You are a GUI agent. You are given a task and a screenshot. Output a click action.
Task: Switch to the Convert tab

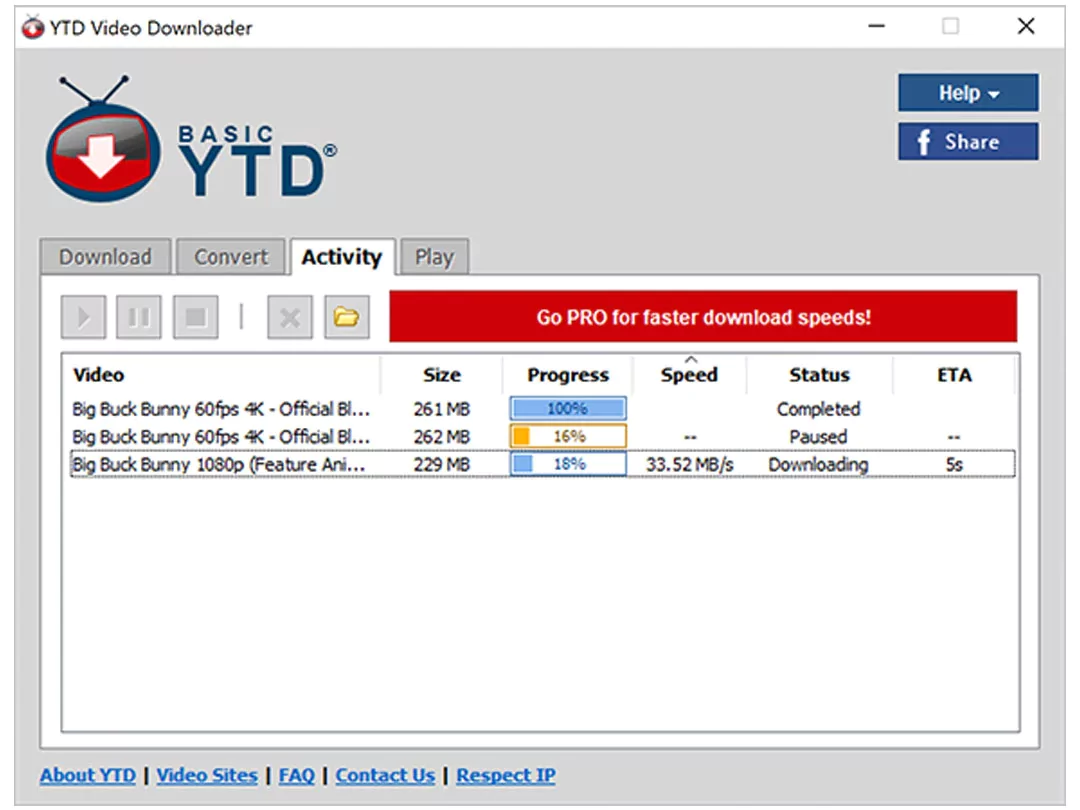coord(230,256)
